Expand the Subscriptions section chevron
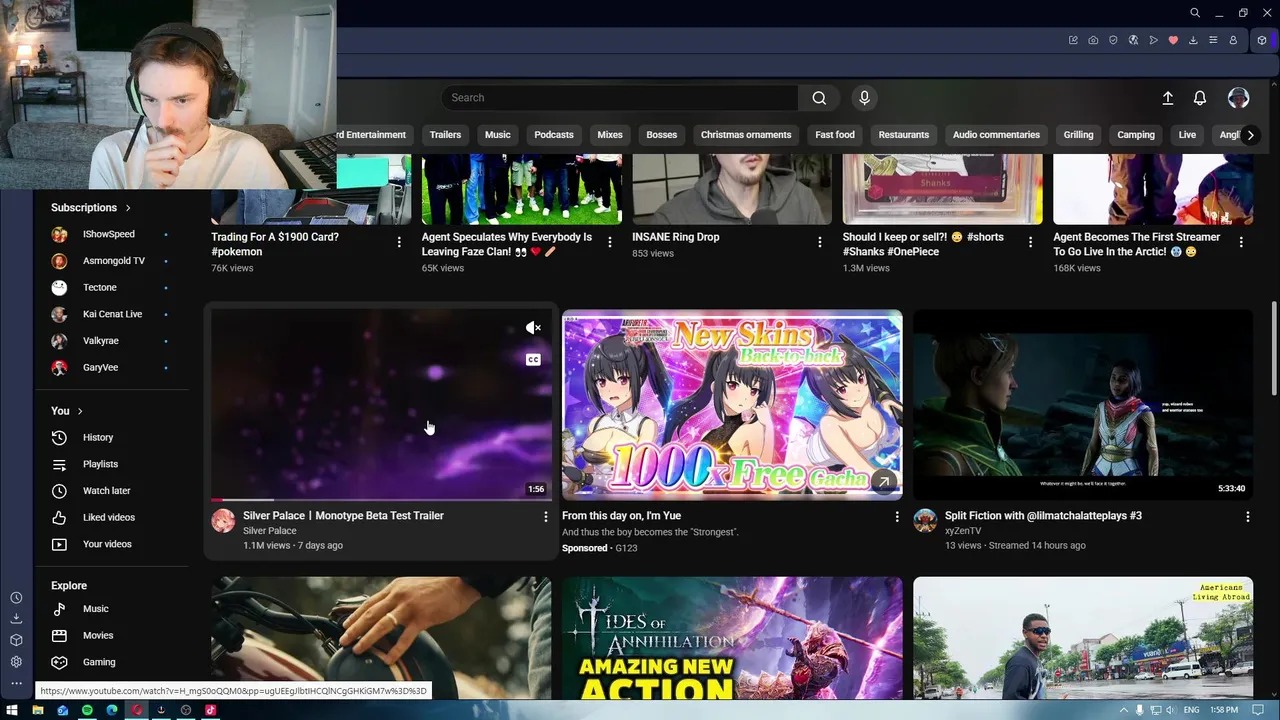Screen dimensions: 1280x720 (x=128, y=208)
